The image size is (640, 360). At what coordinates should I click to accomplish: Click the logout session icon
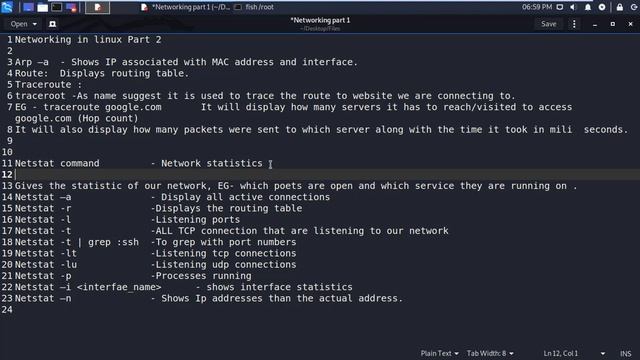point(634,7)
